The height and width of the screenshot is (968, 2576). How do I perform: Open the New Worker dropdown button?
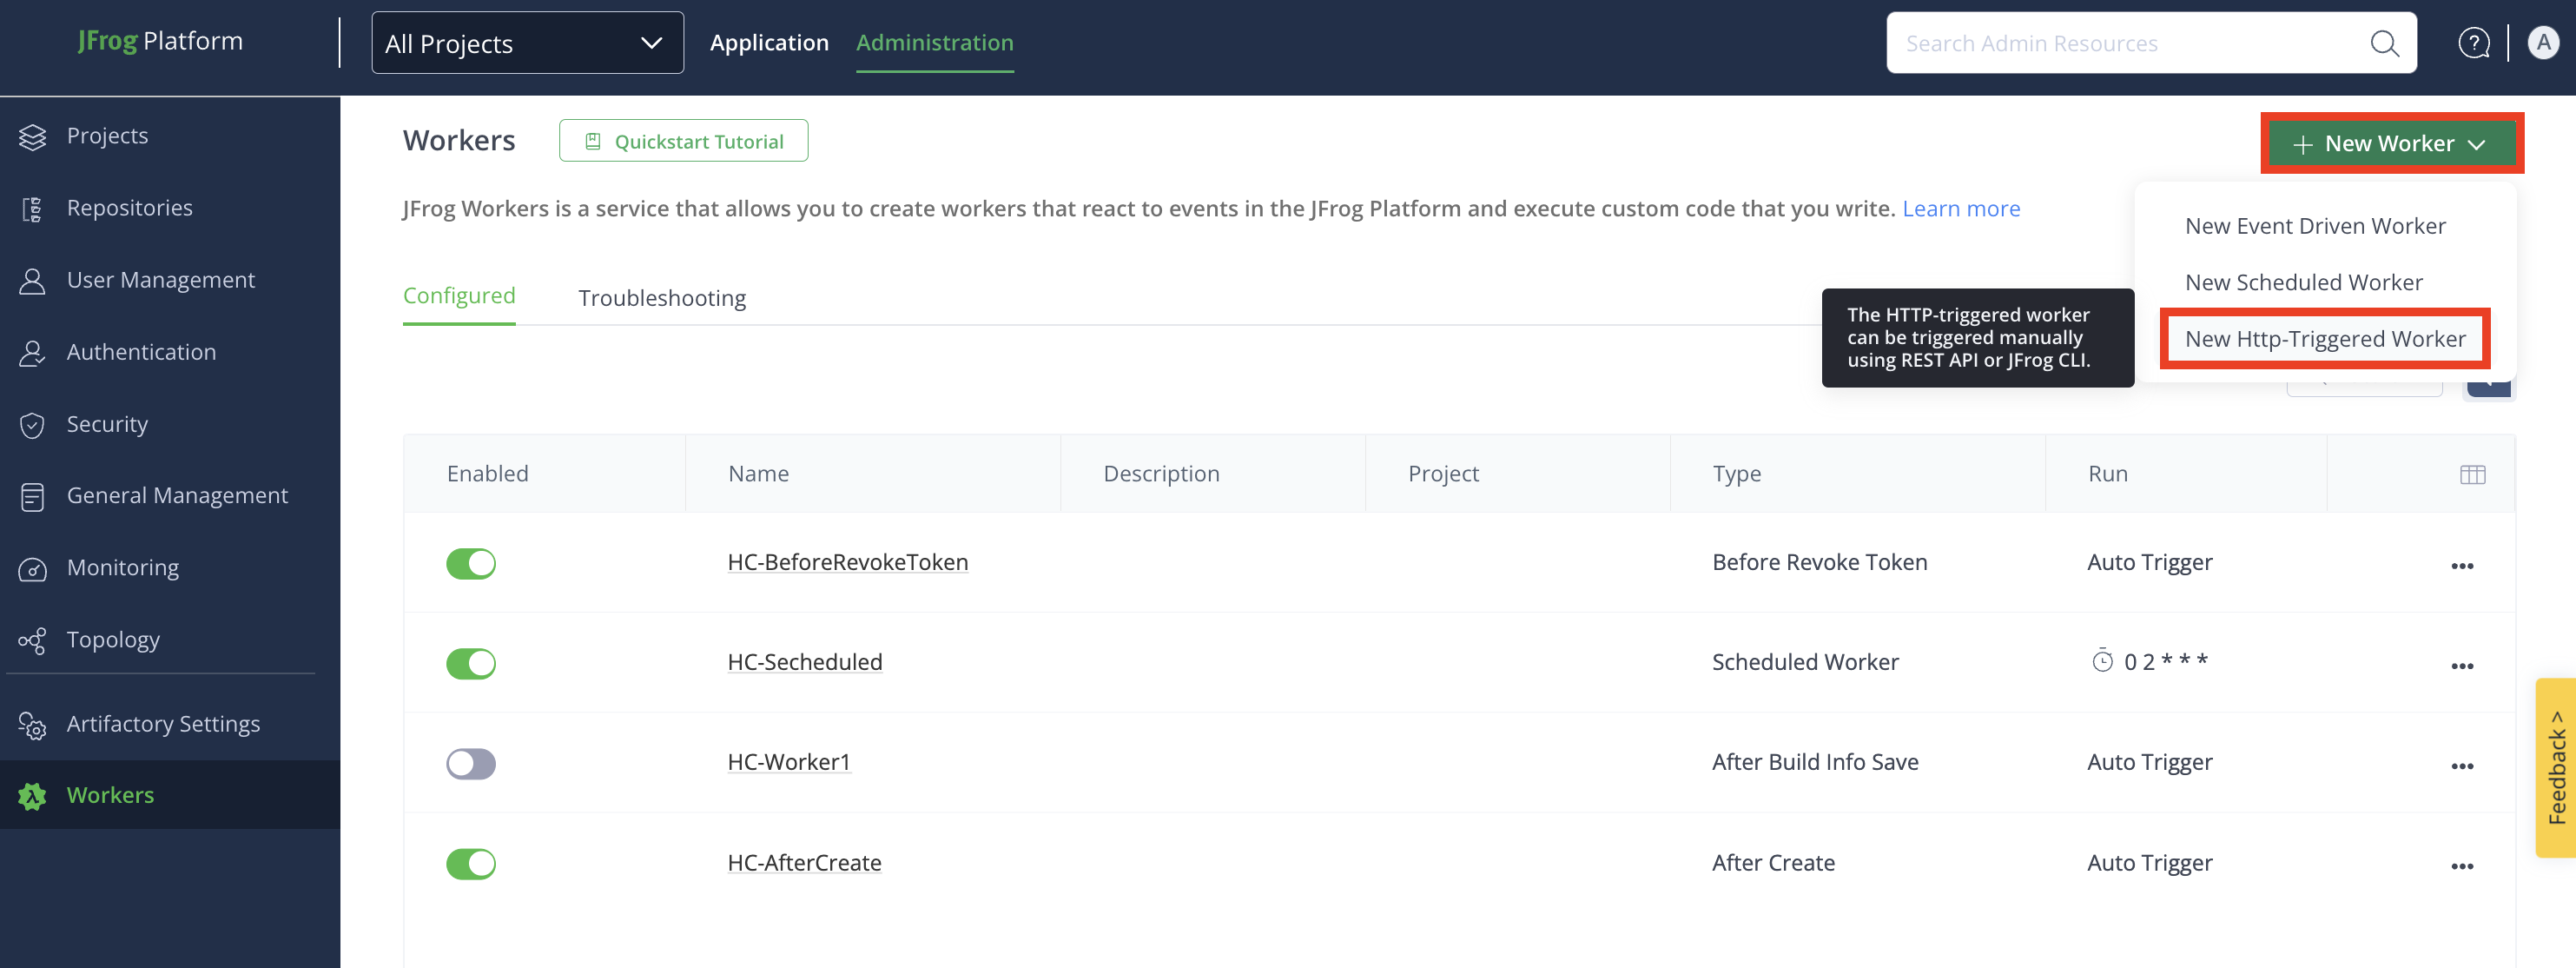click(2390, 143)
